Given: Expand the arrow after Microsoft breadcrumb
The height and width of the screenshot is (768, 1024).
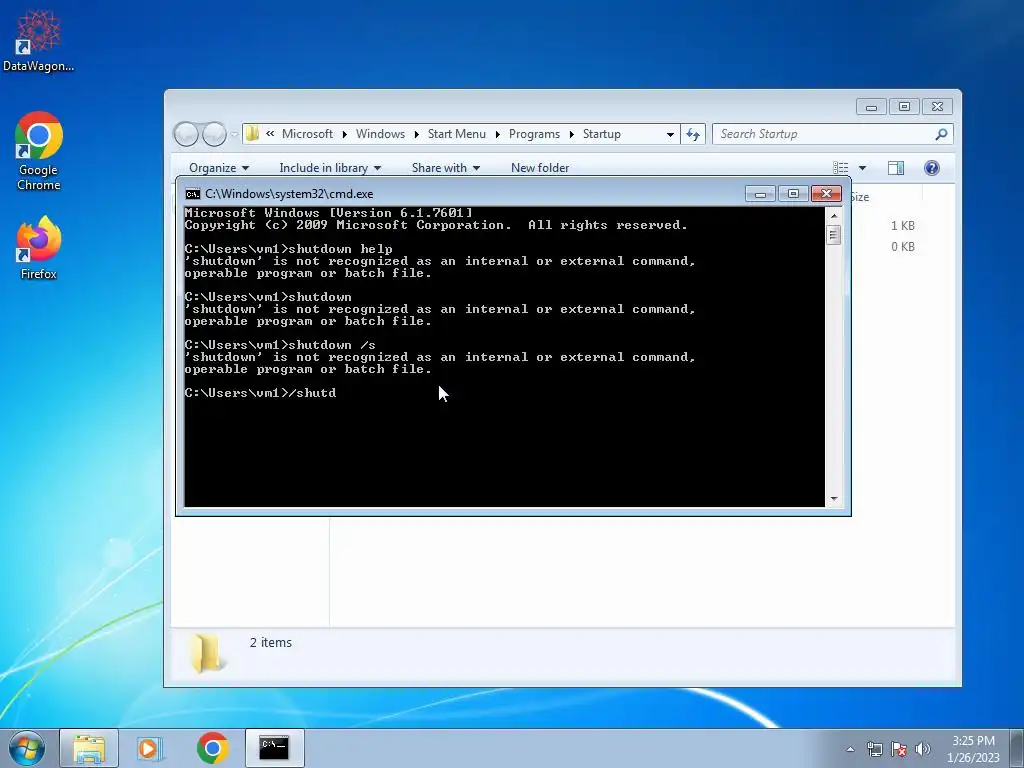Looking at the screenshot, I should 344,134.
